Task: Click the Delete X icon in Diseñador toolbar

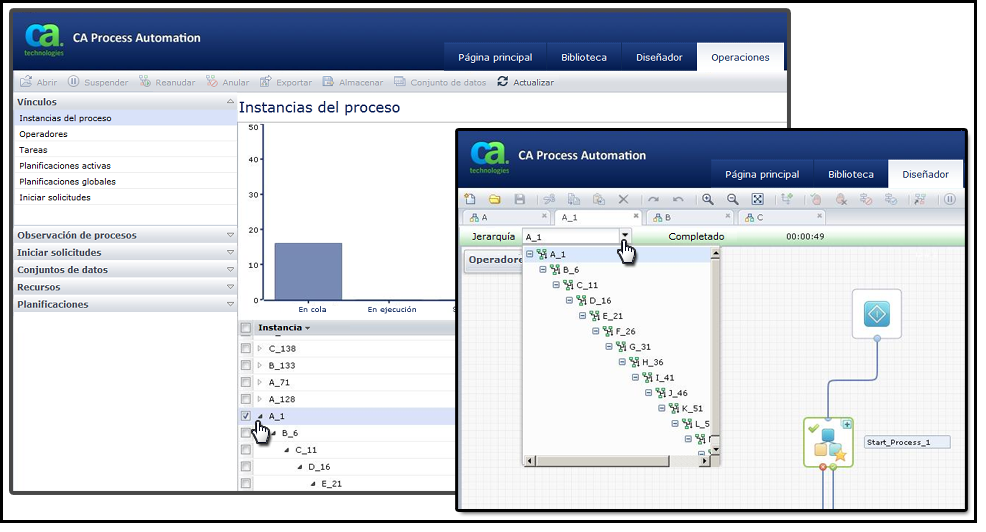Action: 623,199
